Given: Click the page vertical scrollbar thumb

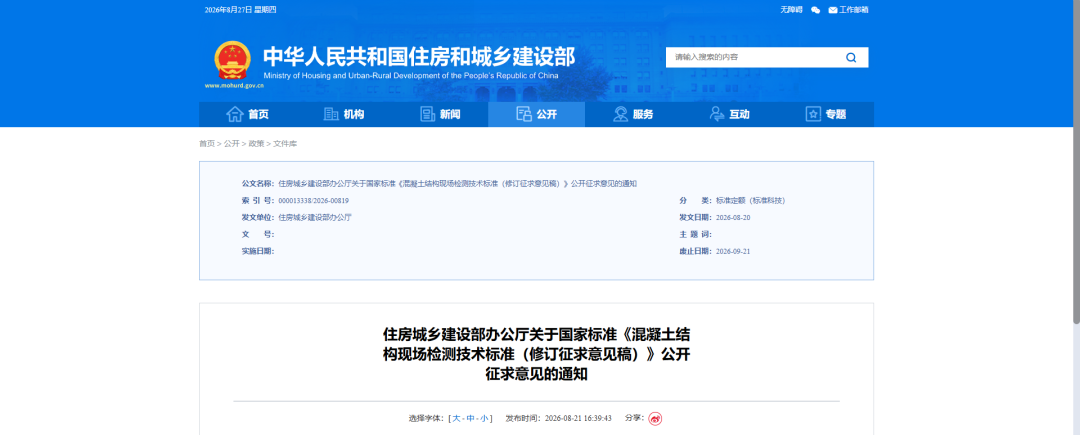Looking at the screenshot, I should (1076, 162).
